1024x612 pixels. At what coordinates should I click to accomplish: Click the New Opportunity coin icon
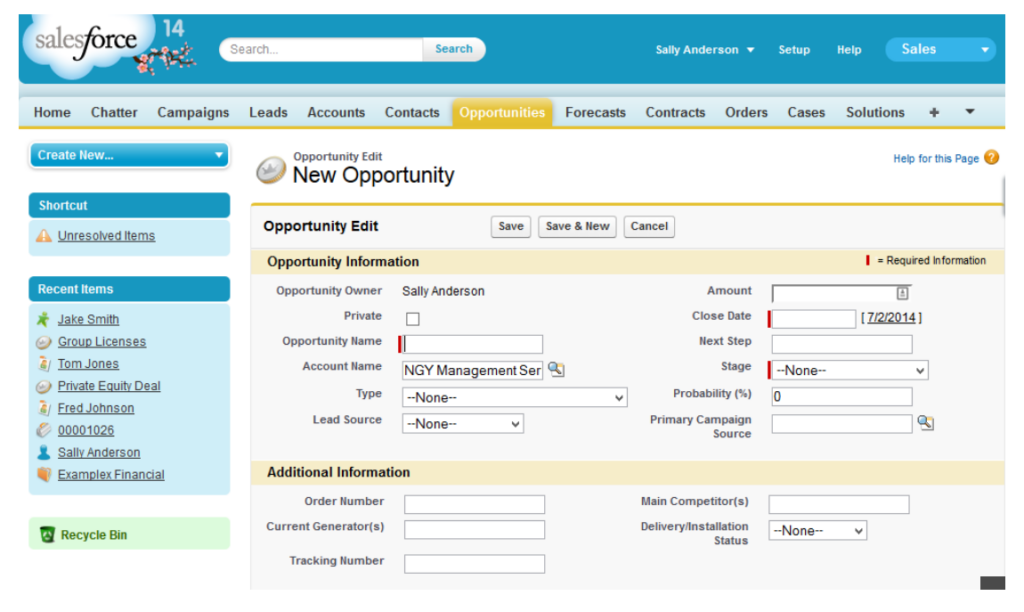pos(271,170)
